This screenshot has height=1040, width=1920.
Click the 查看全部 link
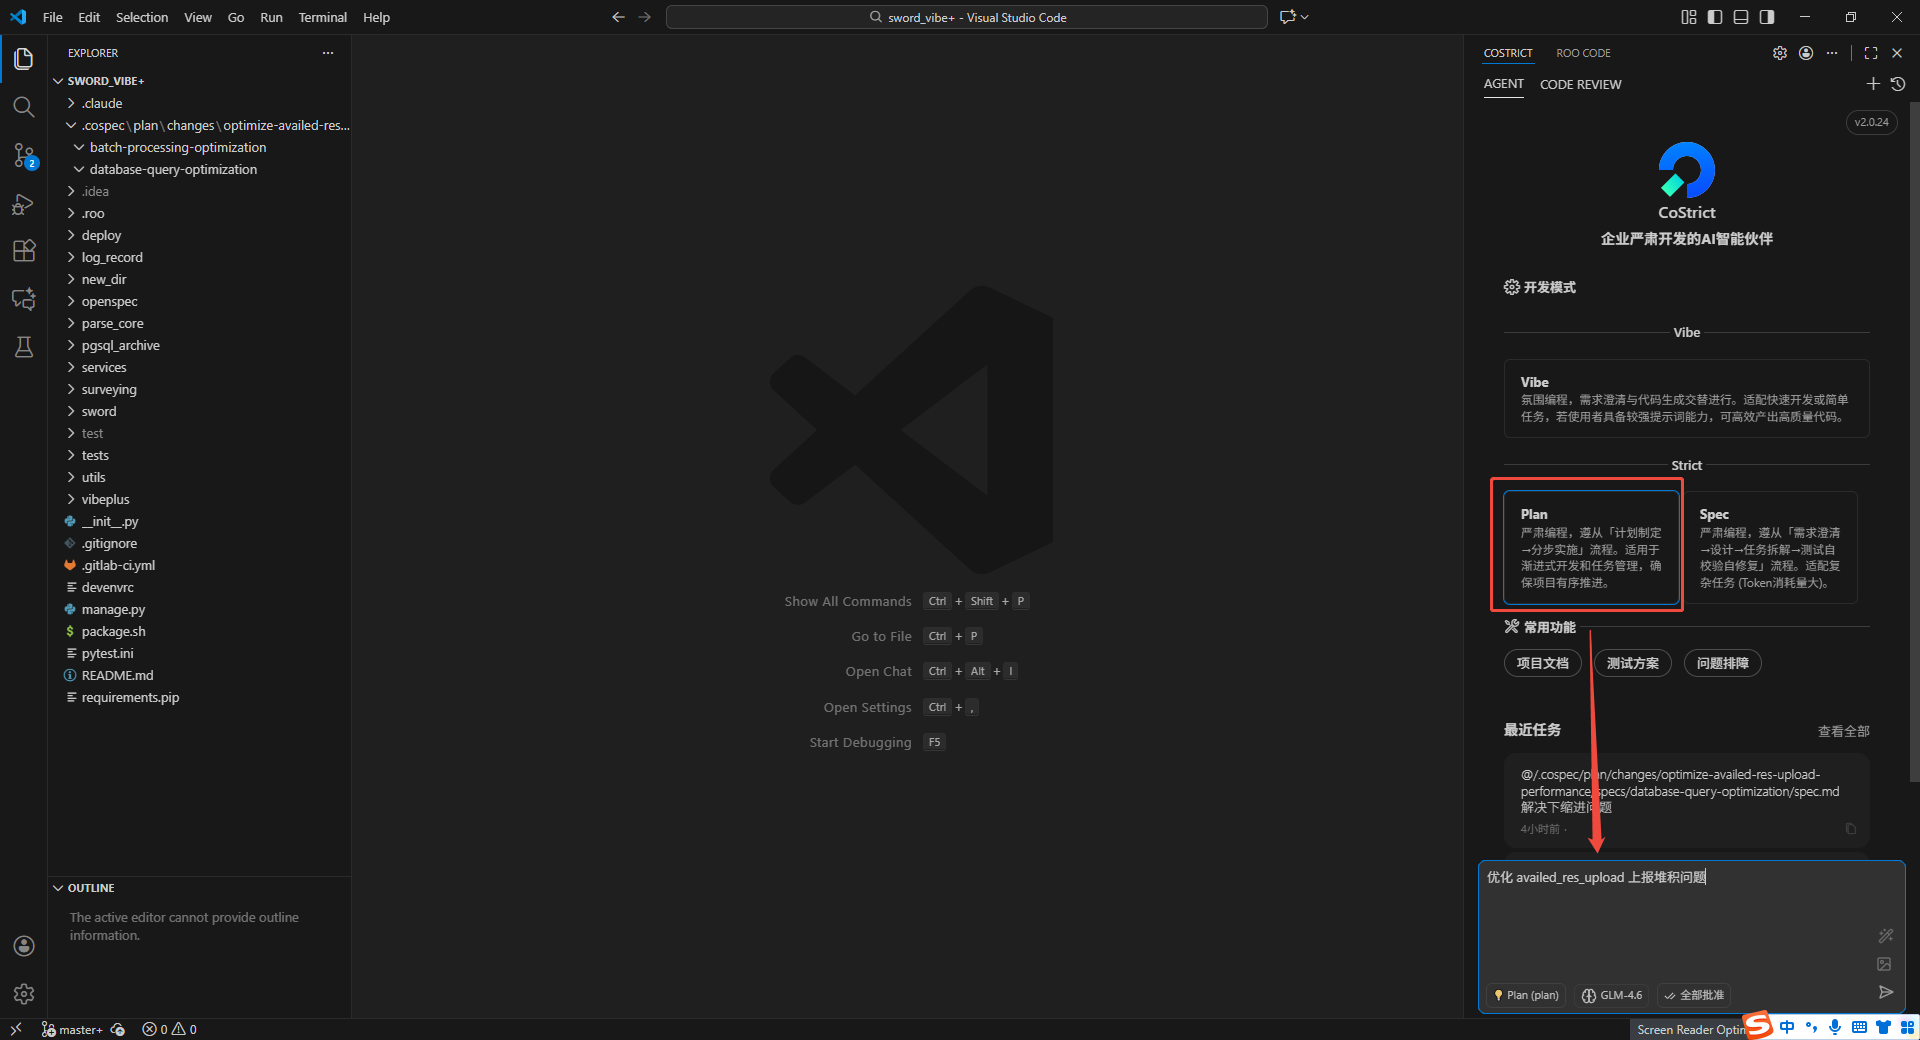[x=1843, y=731]
